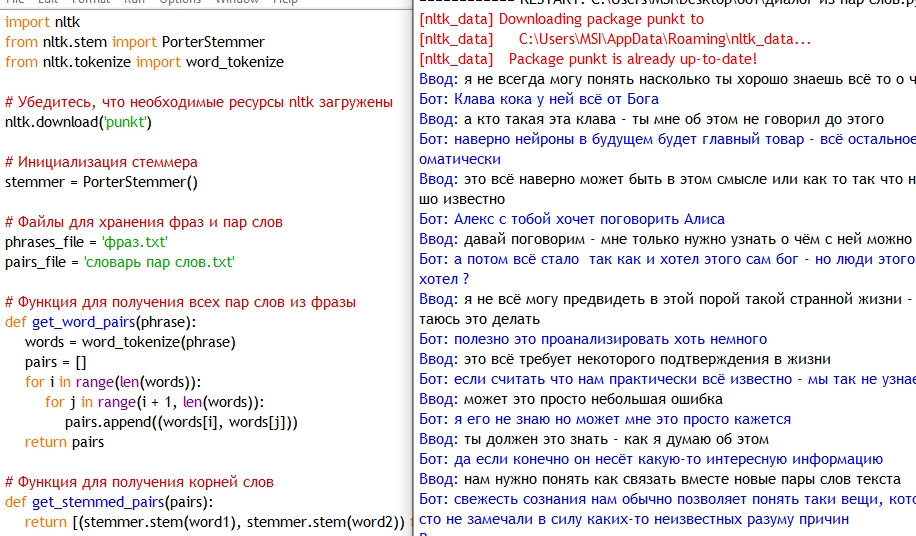Image resolution: width=916 pixels, height=536 pixels.
Task: Click bot reply 'да если конечно он несёт какую-то интересную информацию'
Action: pos(651,459)
